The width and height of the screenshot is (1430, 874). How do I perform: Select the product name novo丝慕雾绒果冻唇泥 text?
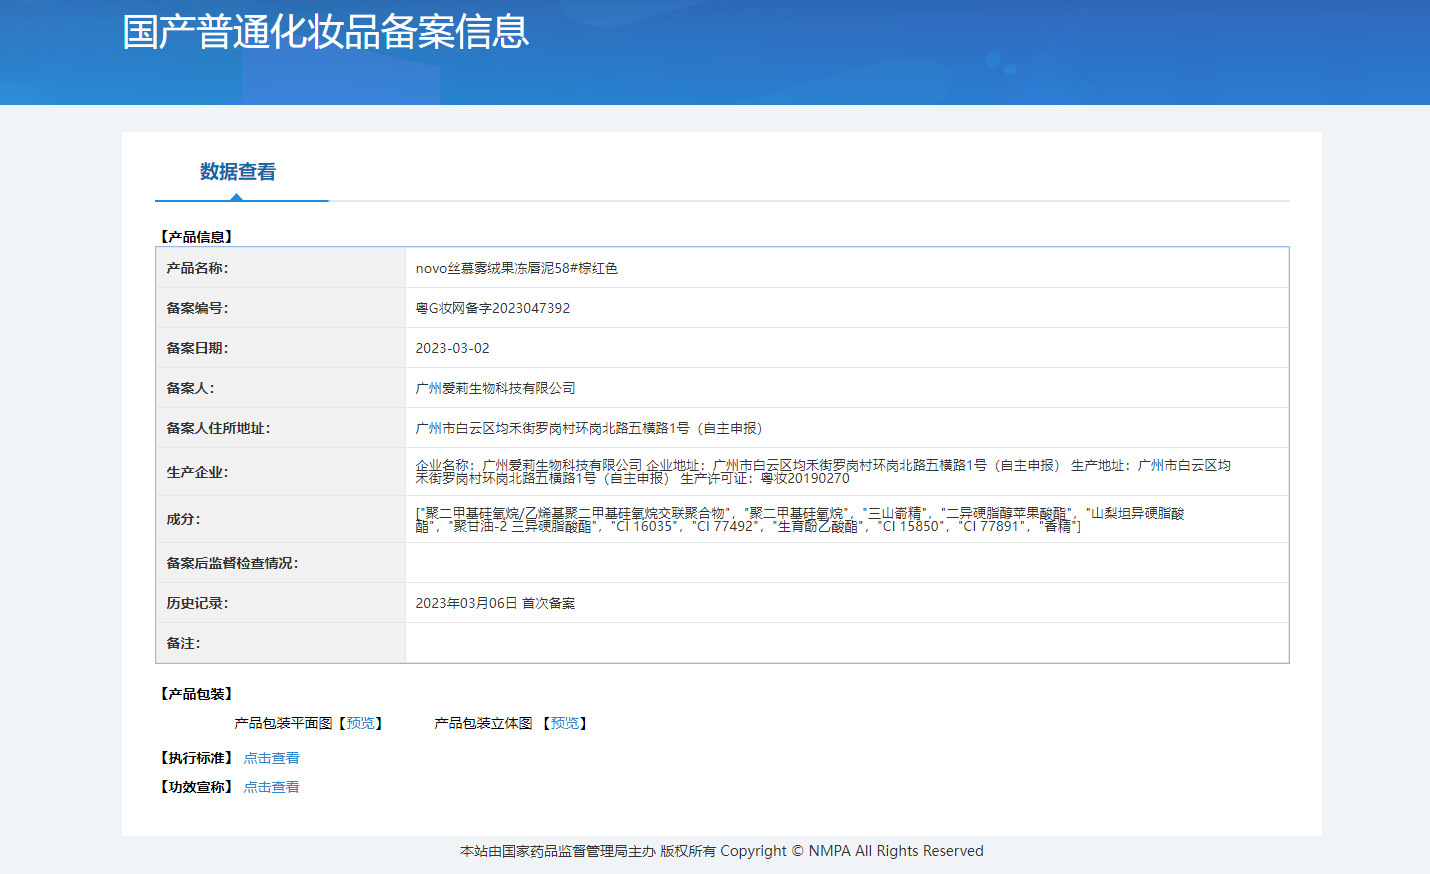[516, 268]
